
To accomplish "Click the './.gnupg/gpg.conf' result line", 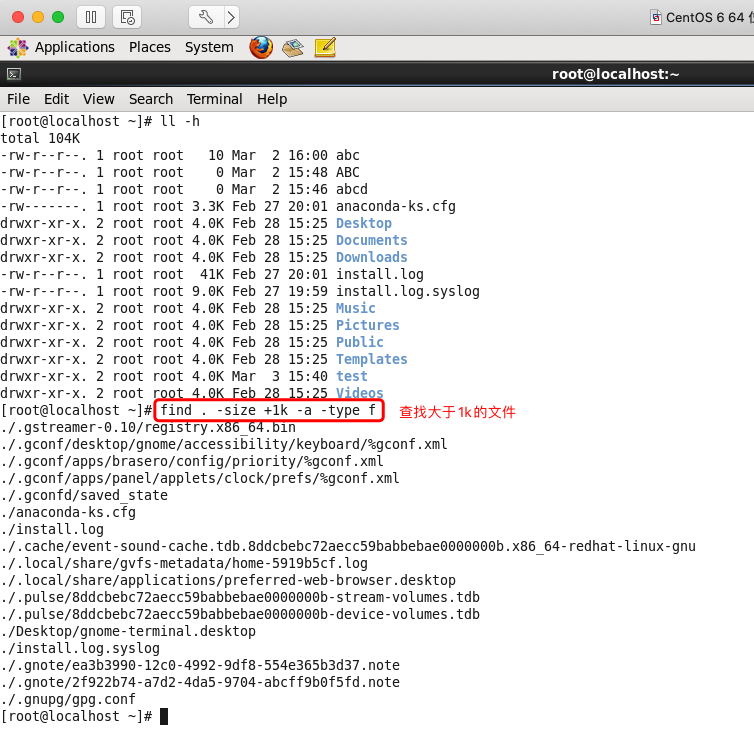I will [x=68, y=699].
